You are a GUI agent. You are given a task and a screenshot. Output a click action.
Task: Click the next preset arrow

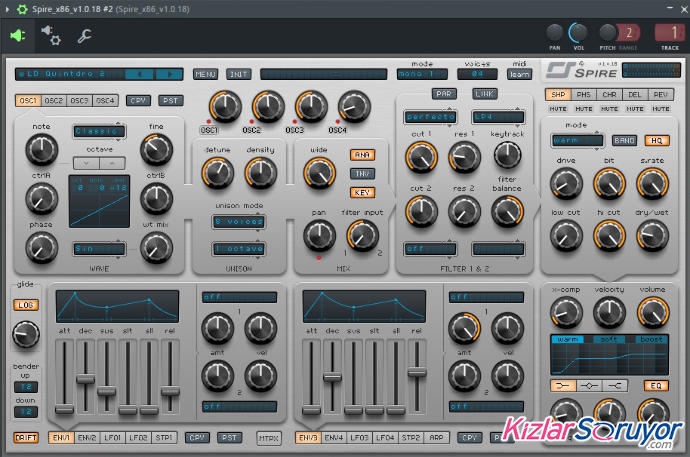tap(169, 74)
